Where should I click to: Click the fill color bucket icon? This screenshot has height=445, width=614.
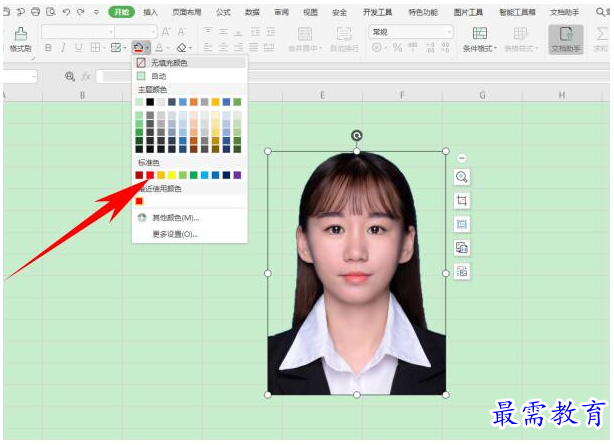138,48
